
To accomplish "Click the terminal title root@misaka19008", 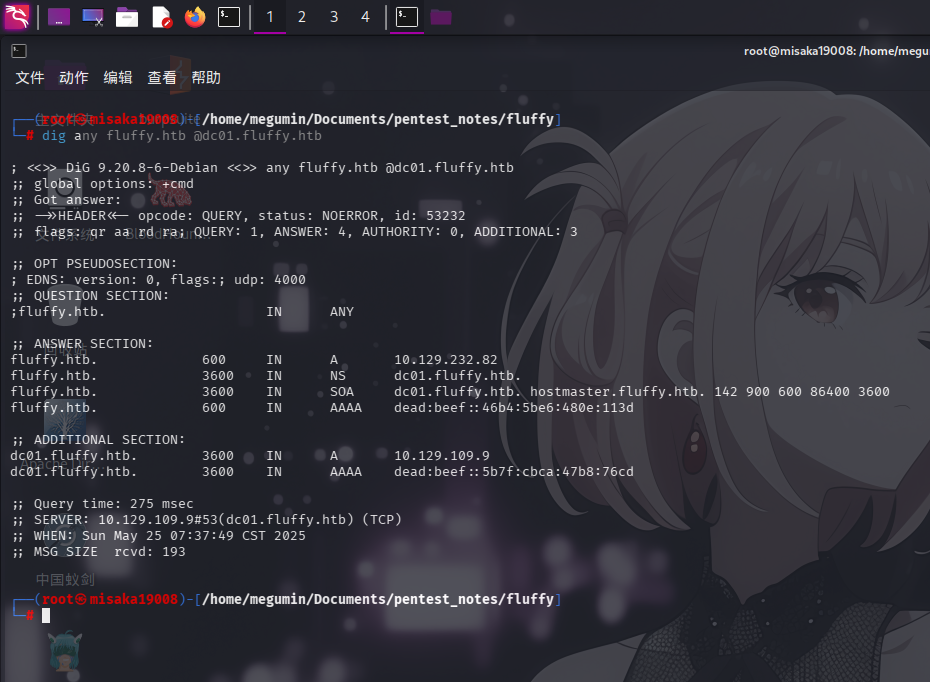I will click(x=836, y=51).
